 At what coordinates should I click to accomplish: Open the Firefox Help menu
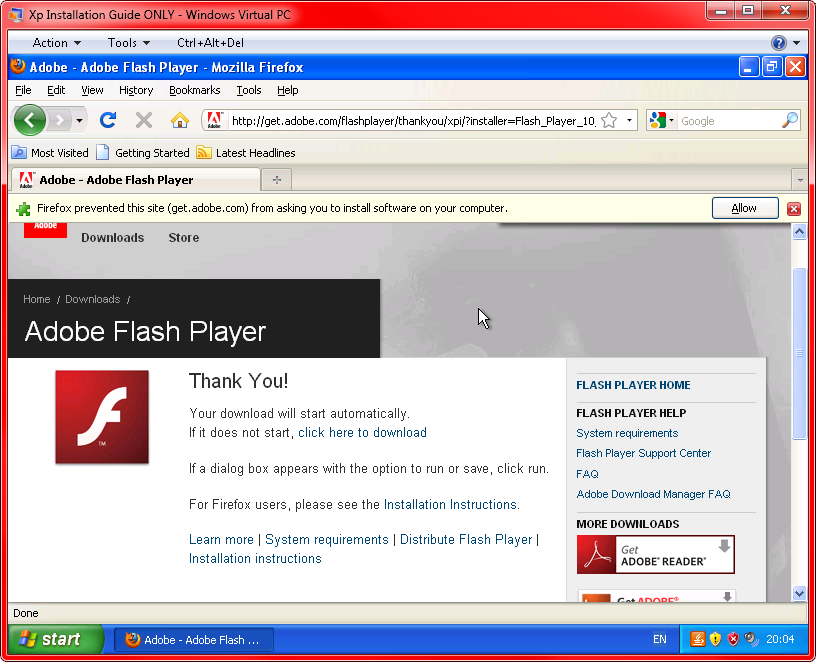point(287,90)
